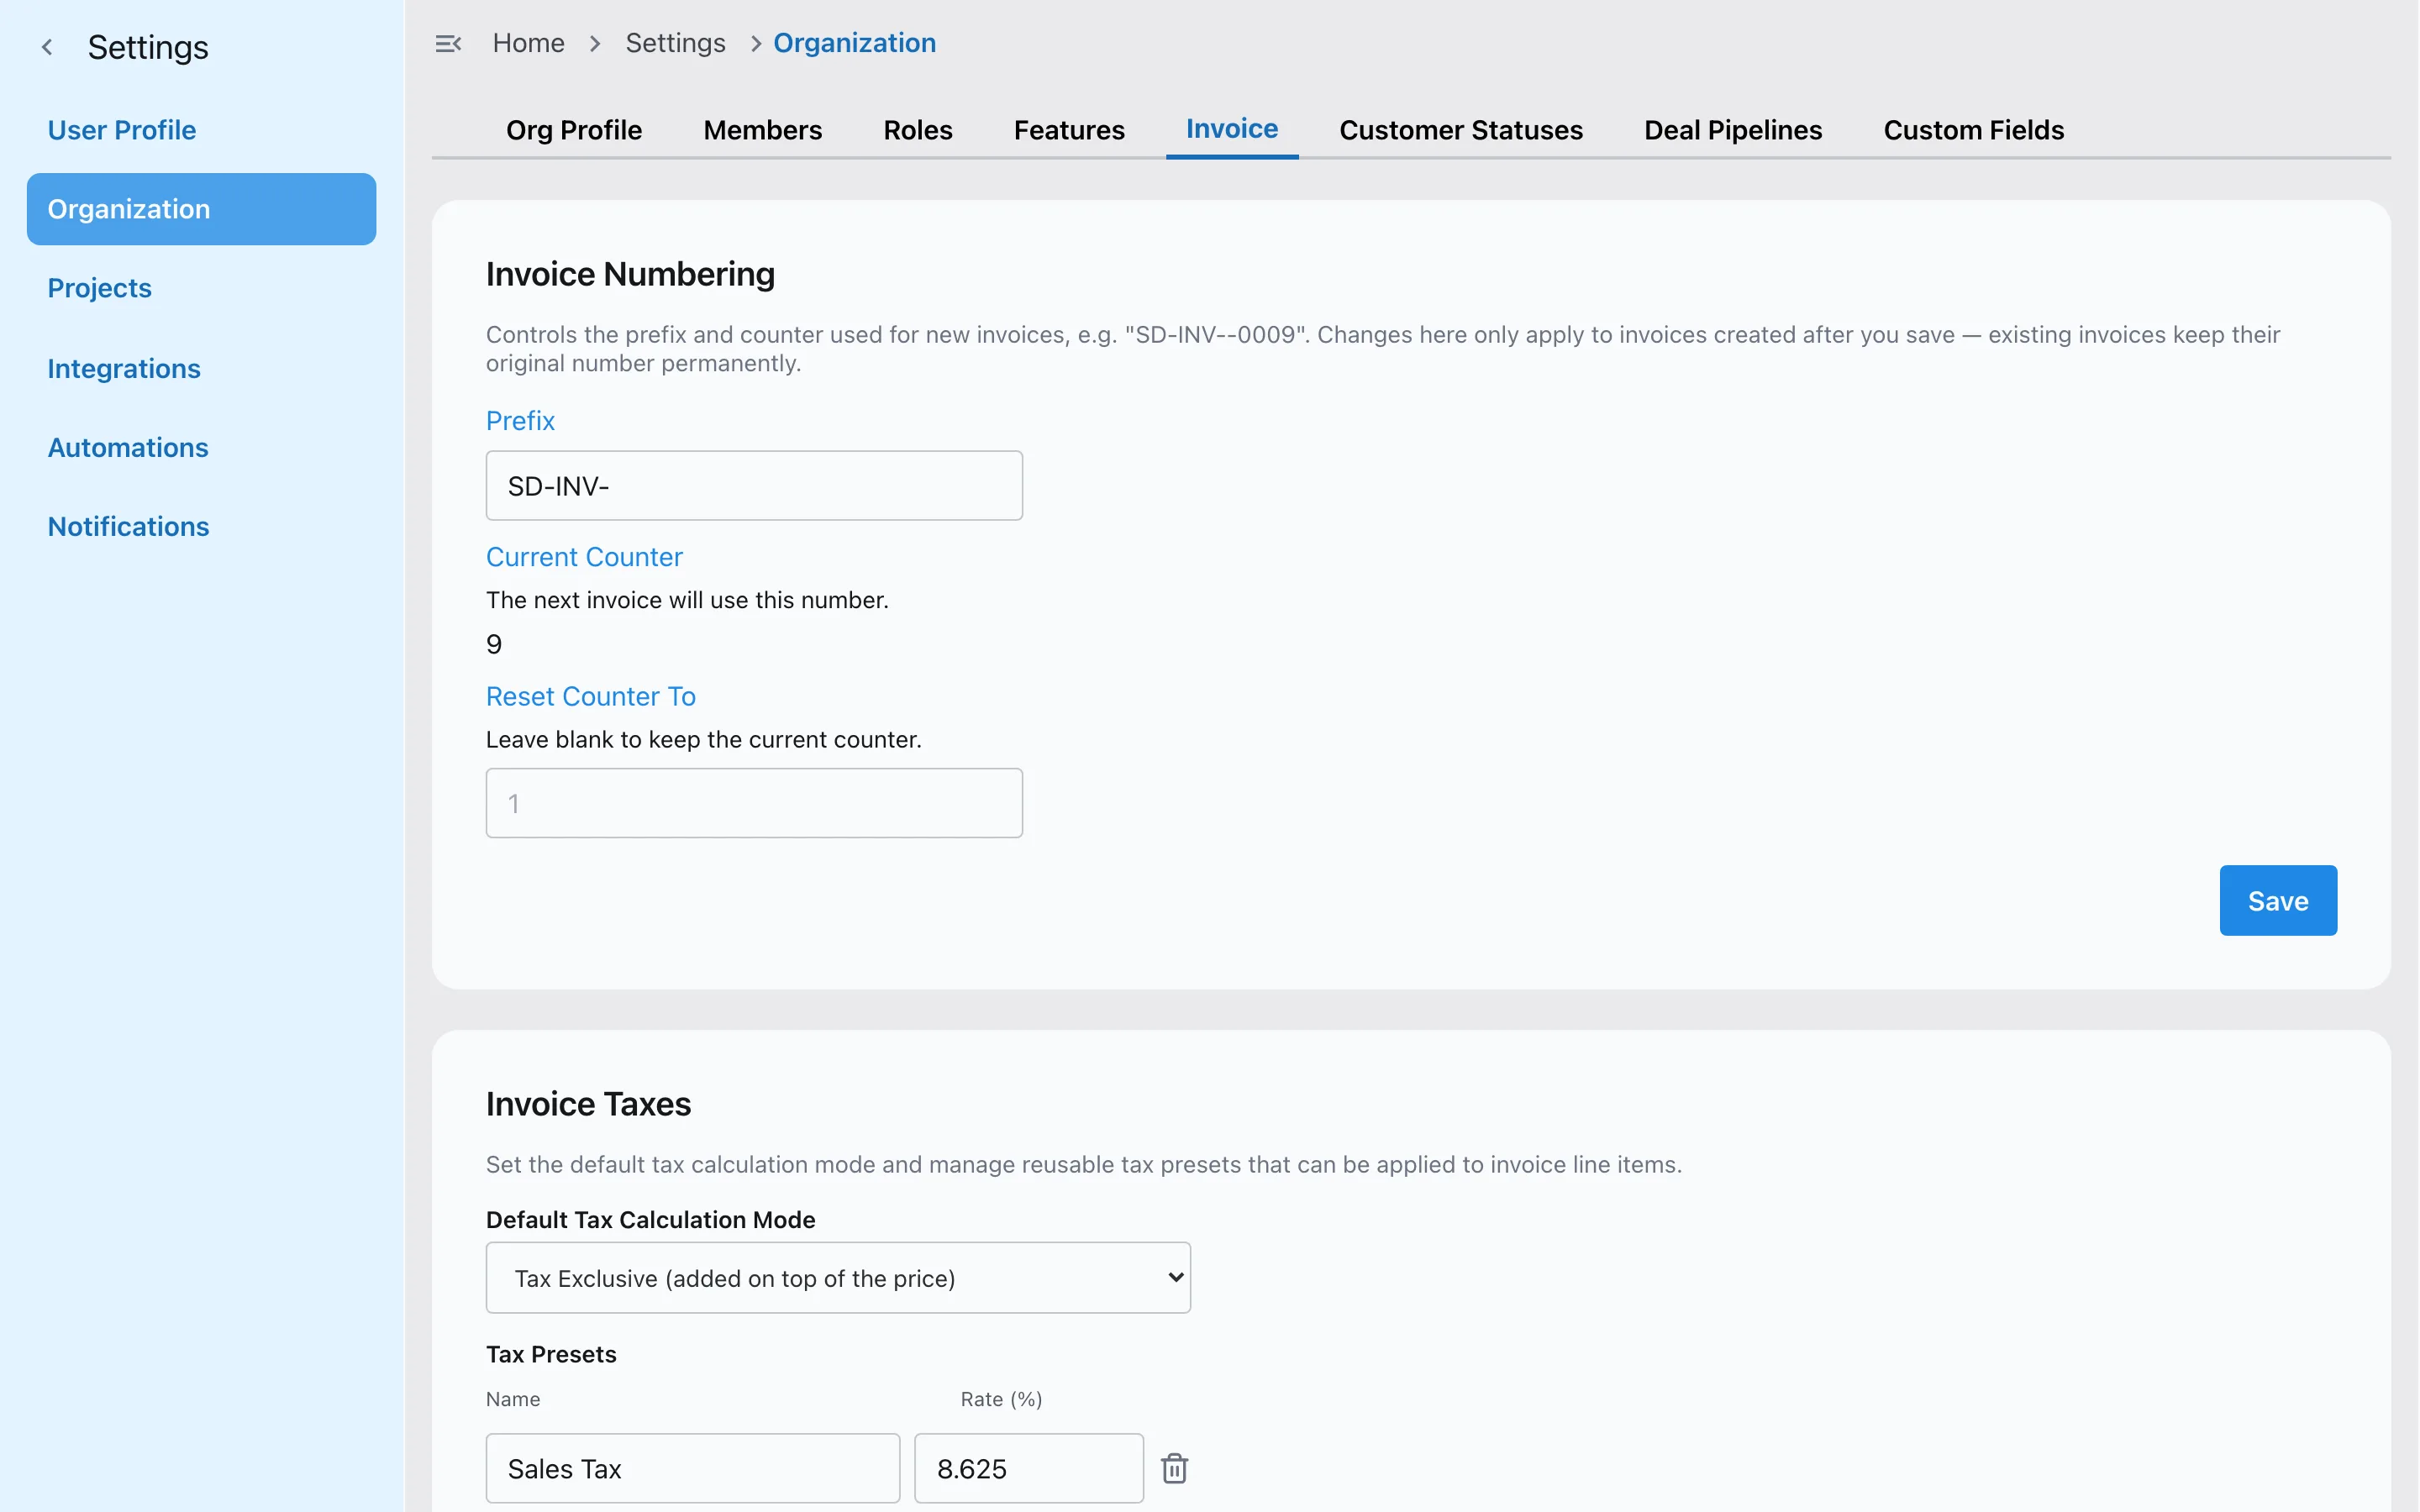Open the Custom Fields tab

pyautogui.click(x=1973, y=130)
